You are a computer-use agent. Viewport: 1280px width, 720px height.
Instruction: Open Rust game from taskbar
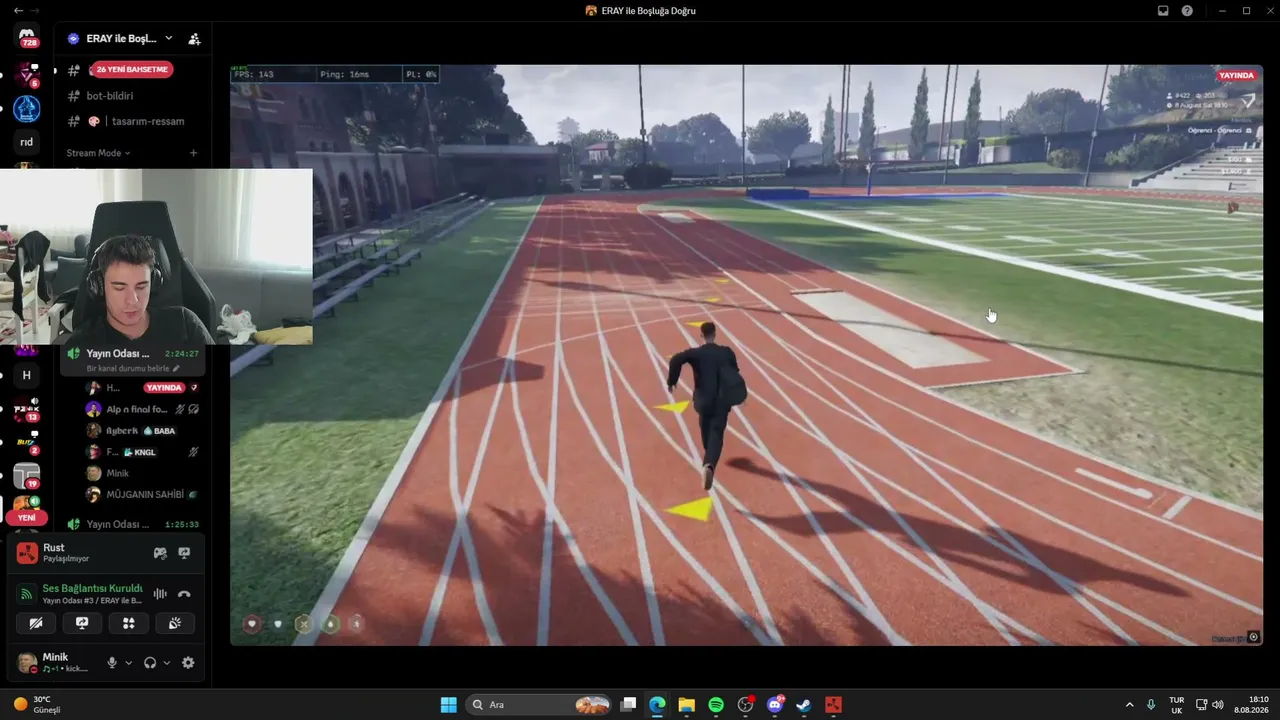coord(833,705)
